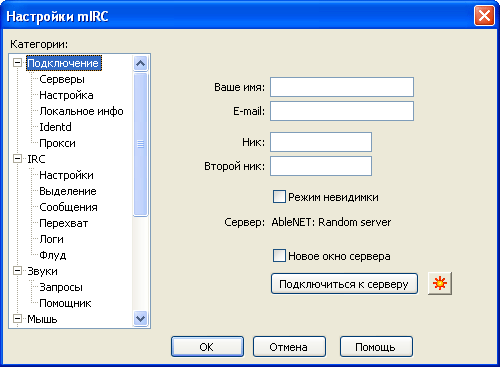Select the Выделение category

pyautogui.click(x=68, y=191)
